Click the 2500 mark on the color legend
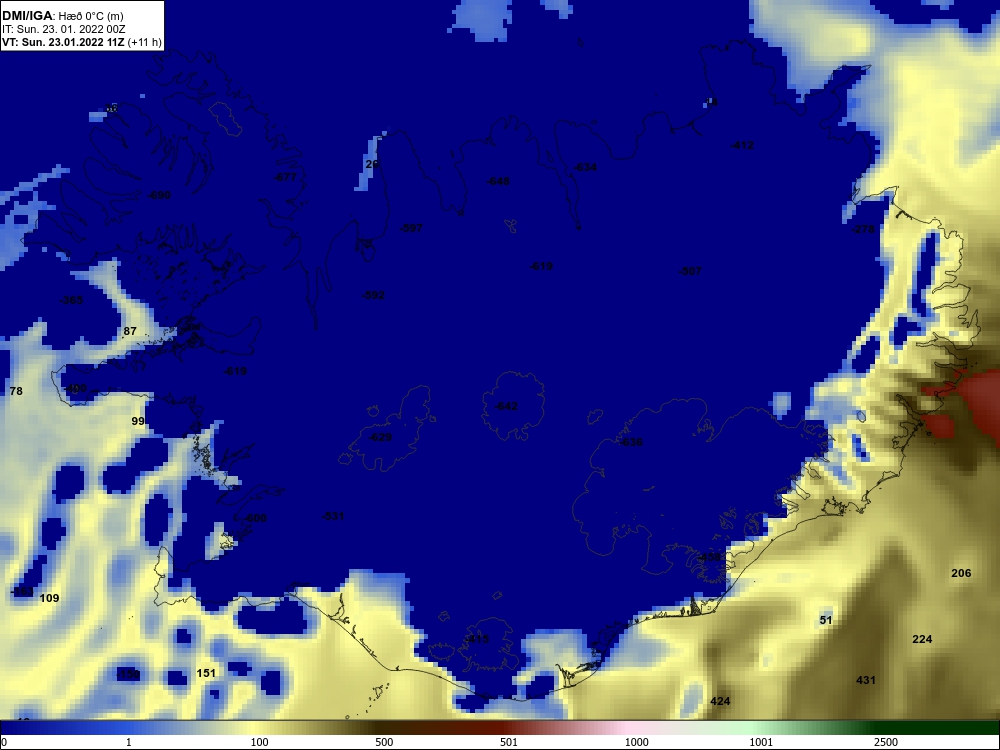1000x750 pixels. pyautogui.click(x=886, y=742)
